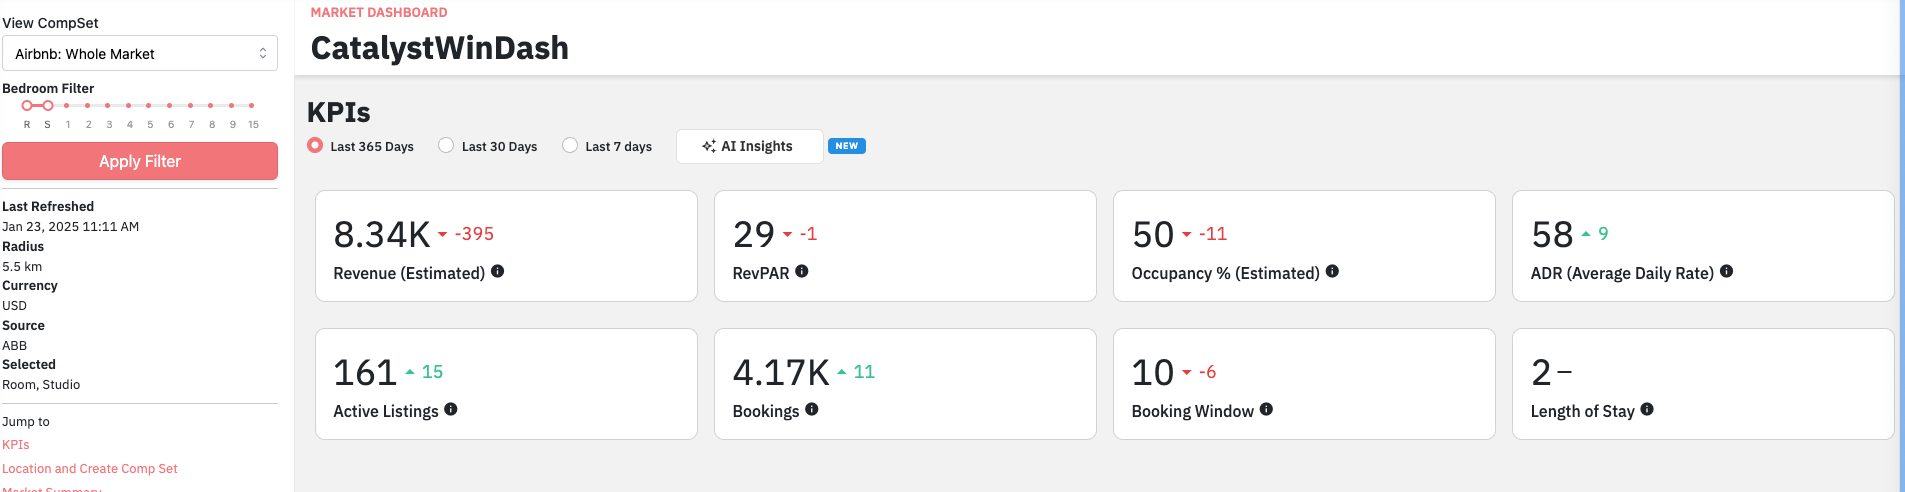Click the ADR (Average Daily Rate) info icon
This screenshot has height=492, width=1905.
[x=1726, y=271]
